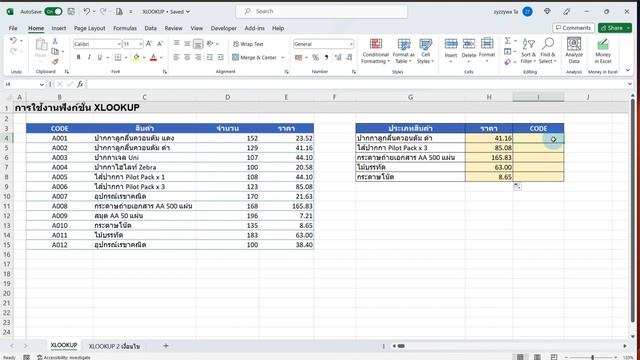This screenshot has height=360, width=640.
Task: Apply Comma Style format
Action: tap(326, 58)
